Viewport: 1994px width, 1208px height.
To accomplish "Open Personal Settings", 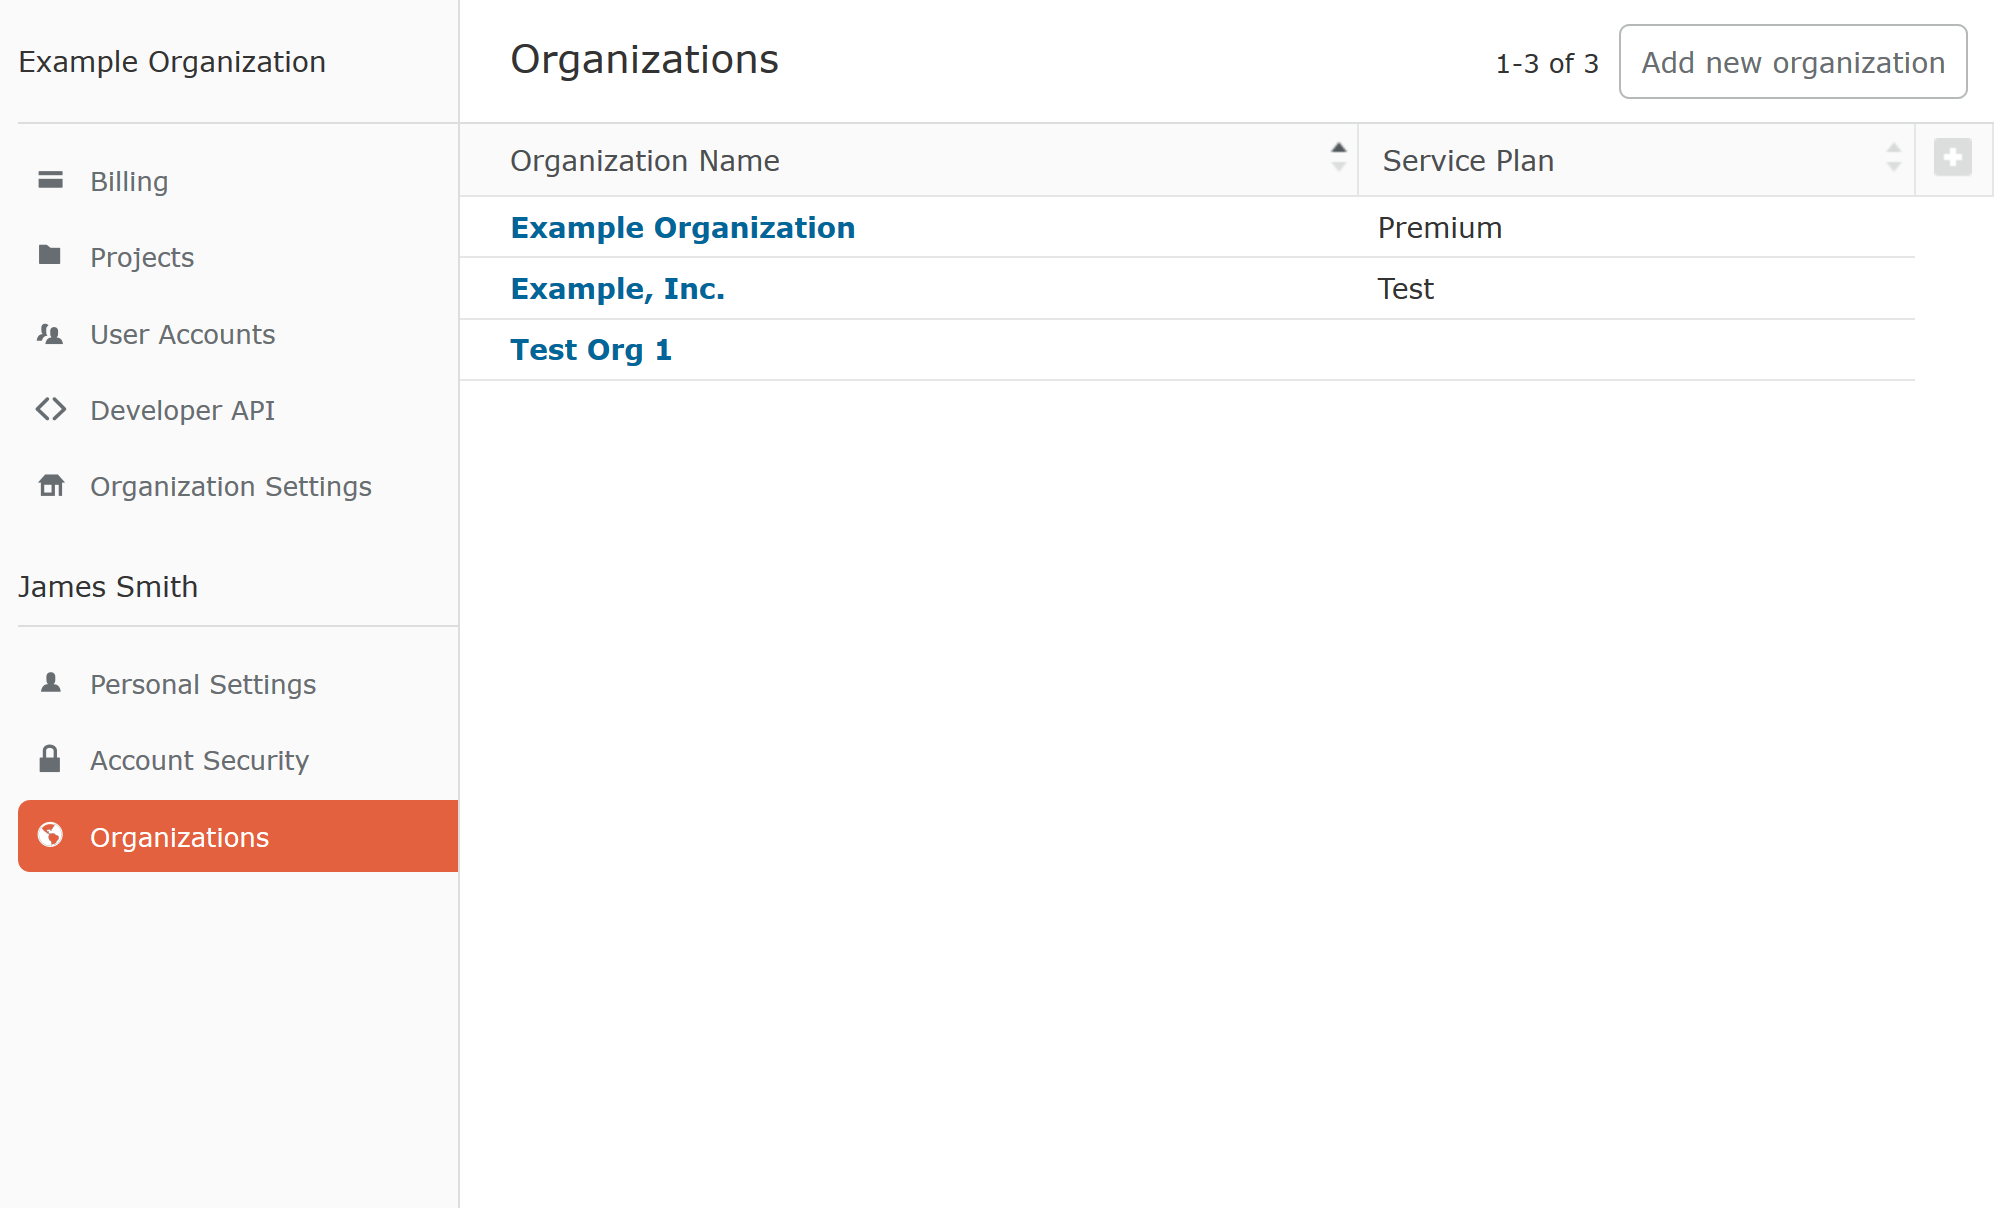I will pos(238,684).
